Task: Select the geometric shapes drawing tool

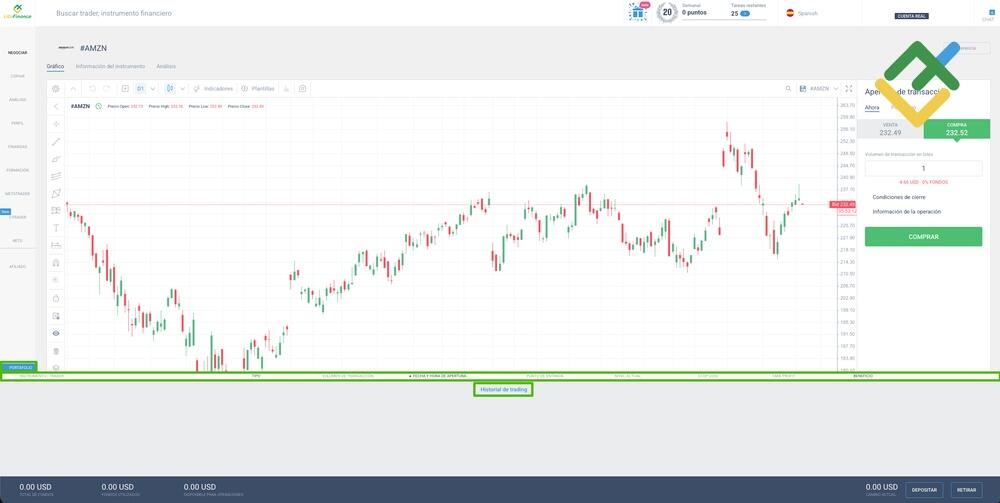Action: pyautogui.click(x=56, y=193)
